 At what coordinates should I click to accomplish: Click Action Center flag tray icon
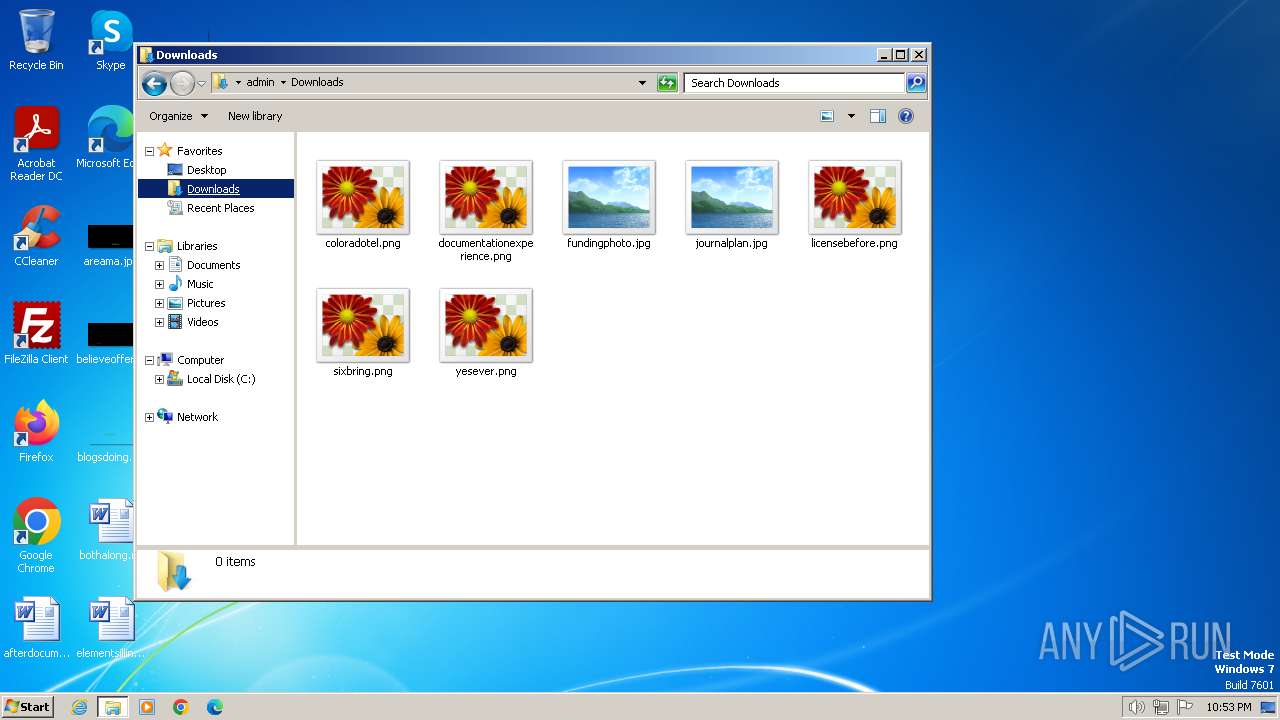[x=1185, y=707]
